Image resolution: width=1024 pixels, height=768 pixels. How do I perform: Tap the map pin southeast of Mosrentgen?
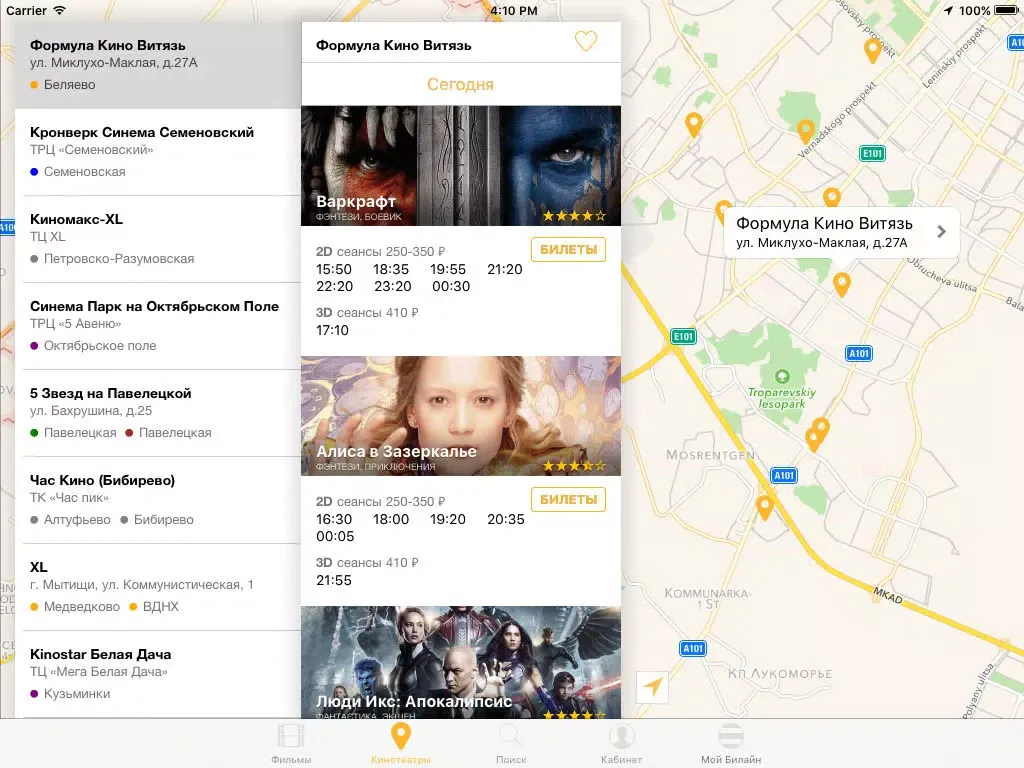coord(765,507)
